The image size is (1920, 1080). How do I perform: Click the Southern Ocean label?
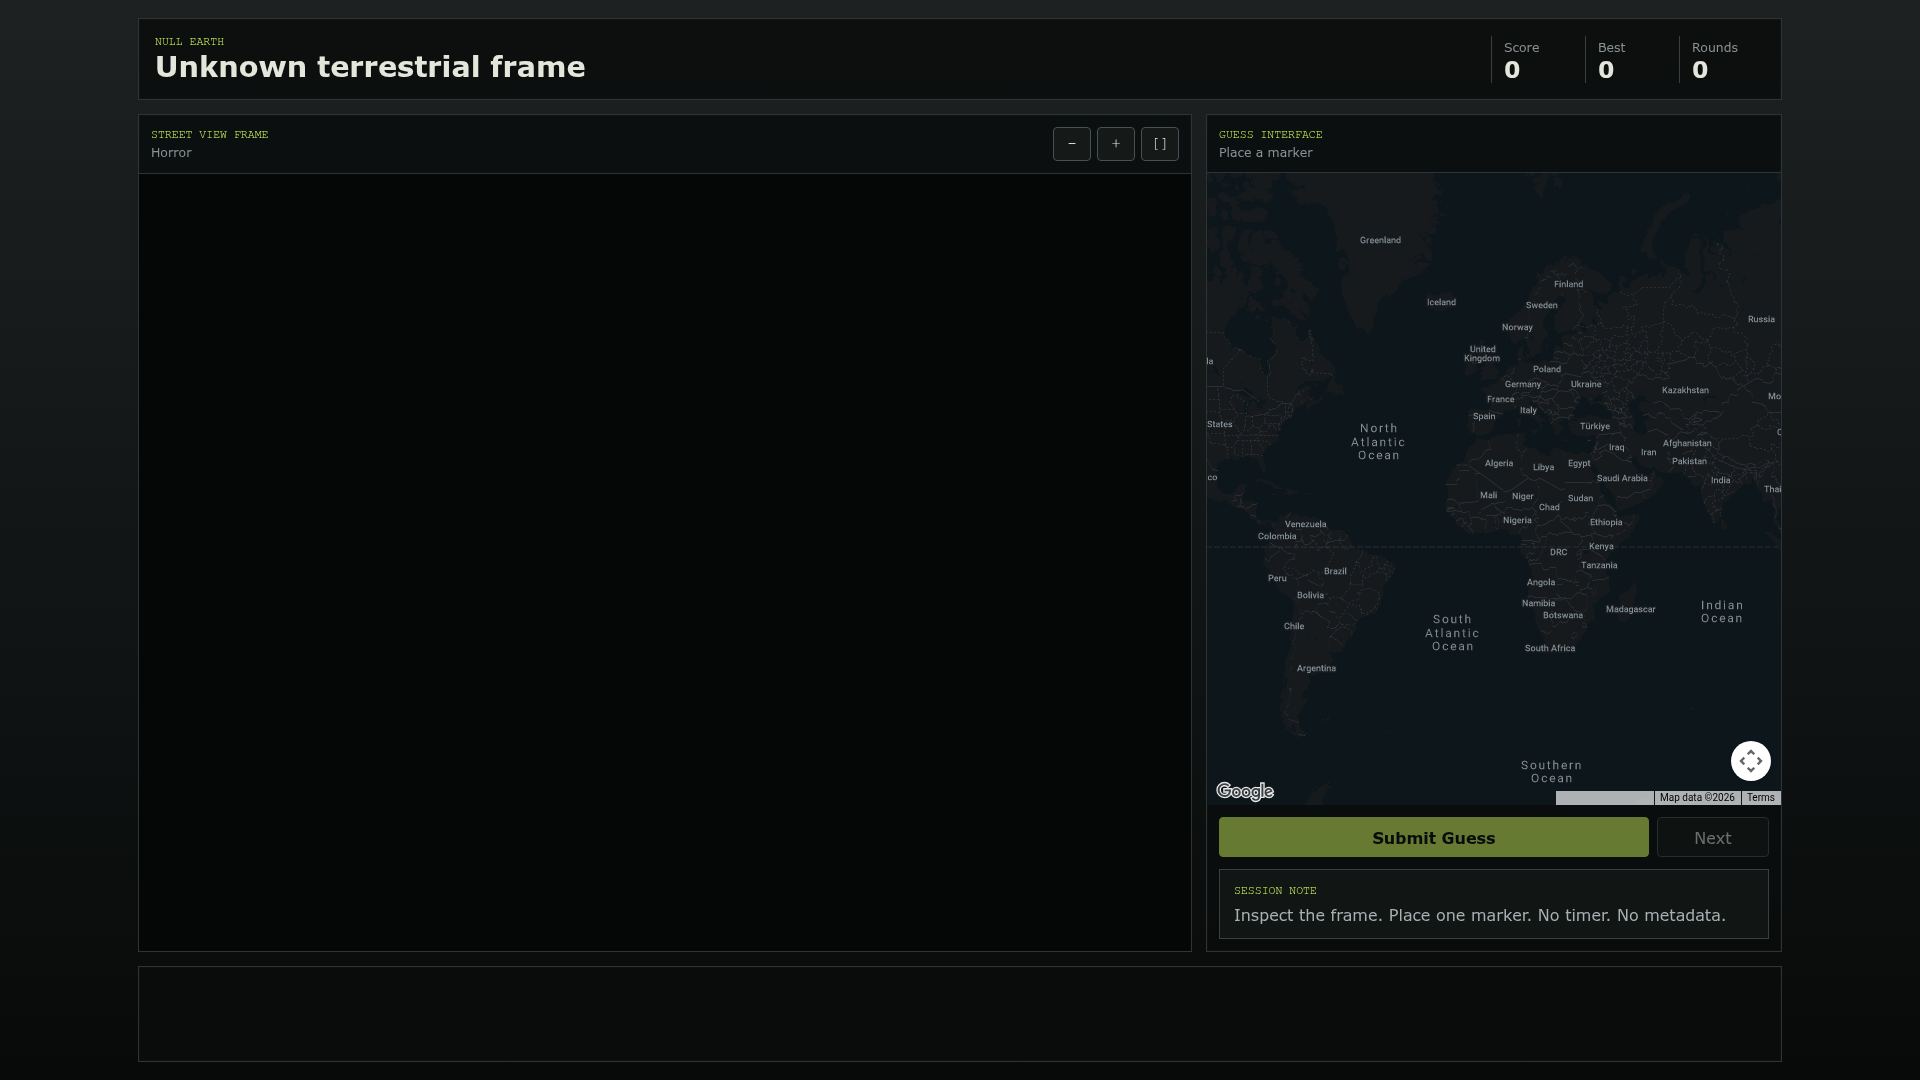point(1551,772)
